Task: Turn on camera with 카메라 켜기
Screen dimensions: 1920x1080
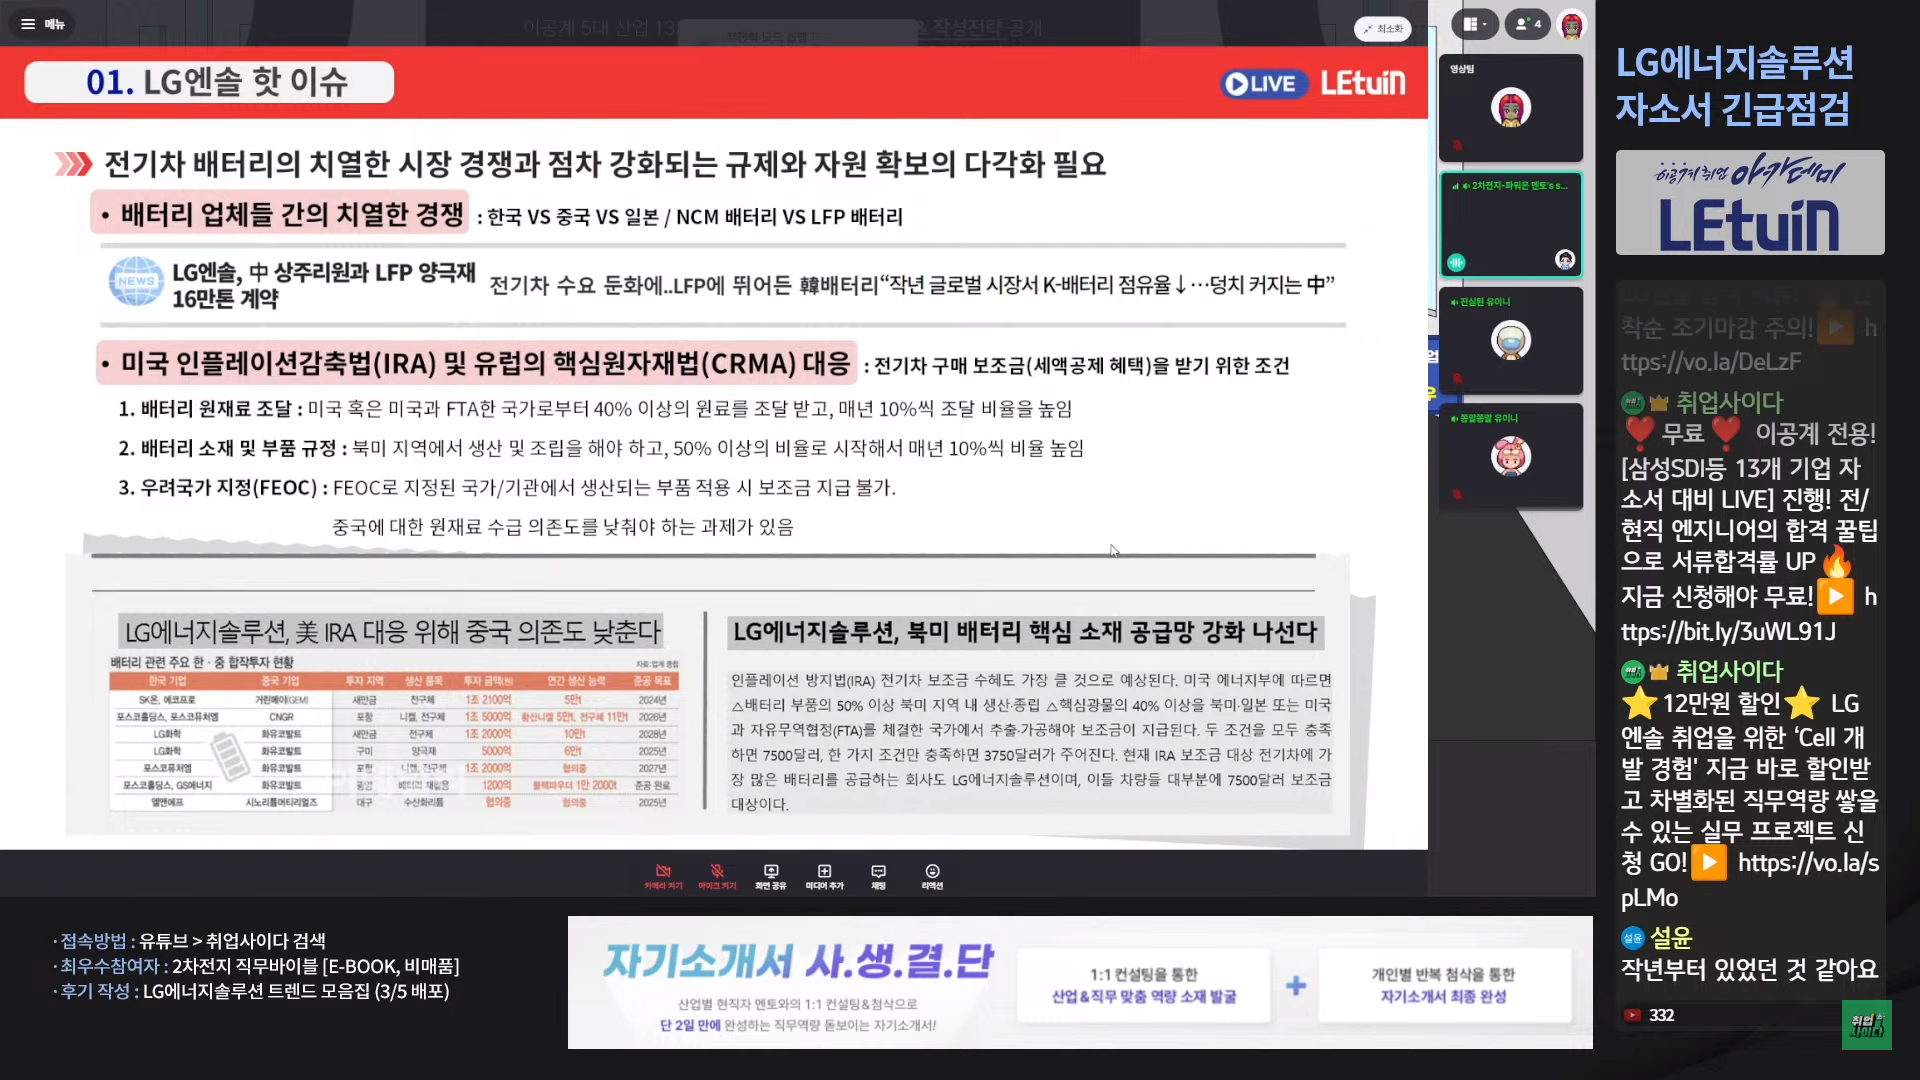Action: pyautogui.click(x=663, y=876)
